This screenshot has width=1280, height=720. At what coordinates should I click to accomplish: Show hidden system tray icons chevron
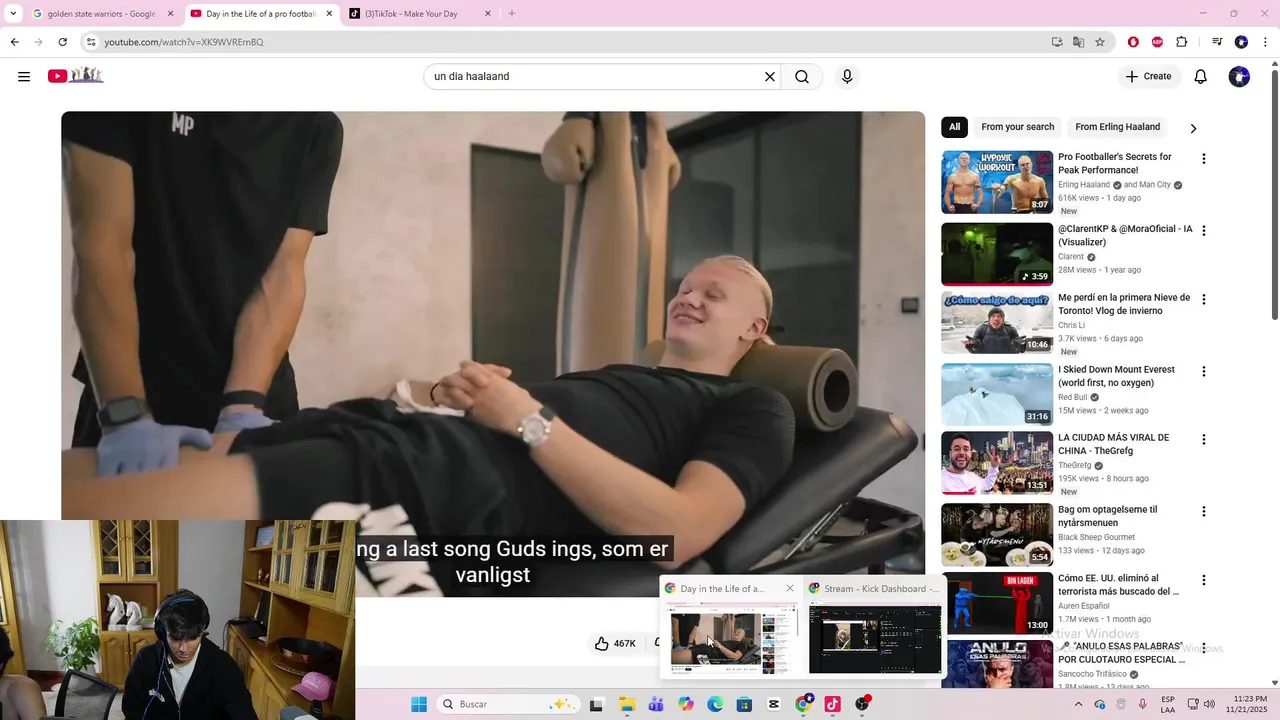point(1078,704)
